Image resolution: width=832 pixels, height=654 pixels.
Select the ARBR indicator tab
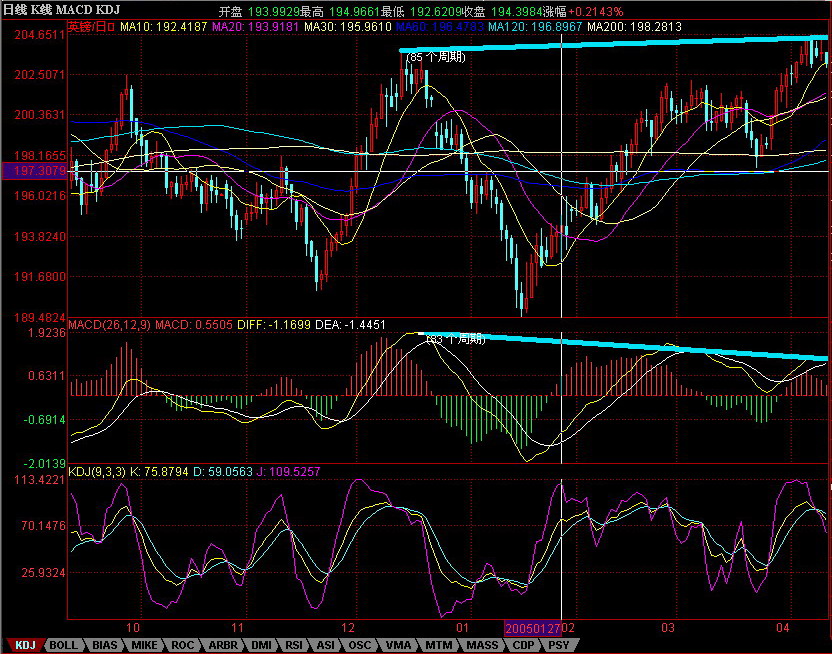pyautogui.click(x=223, y=645)
